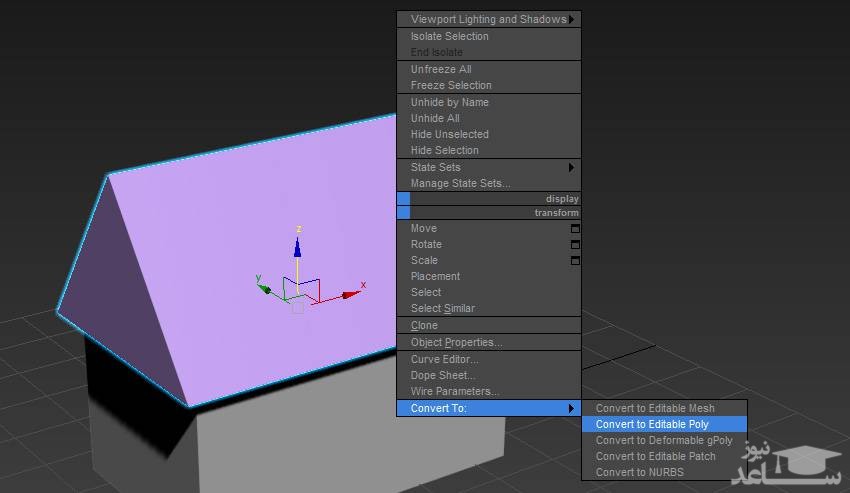Select Hide Selection menu entry
This screenshot has height=493, width=850.
444,150
